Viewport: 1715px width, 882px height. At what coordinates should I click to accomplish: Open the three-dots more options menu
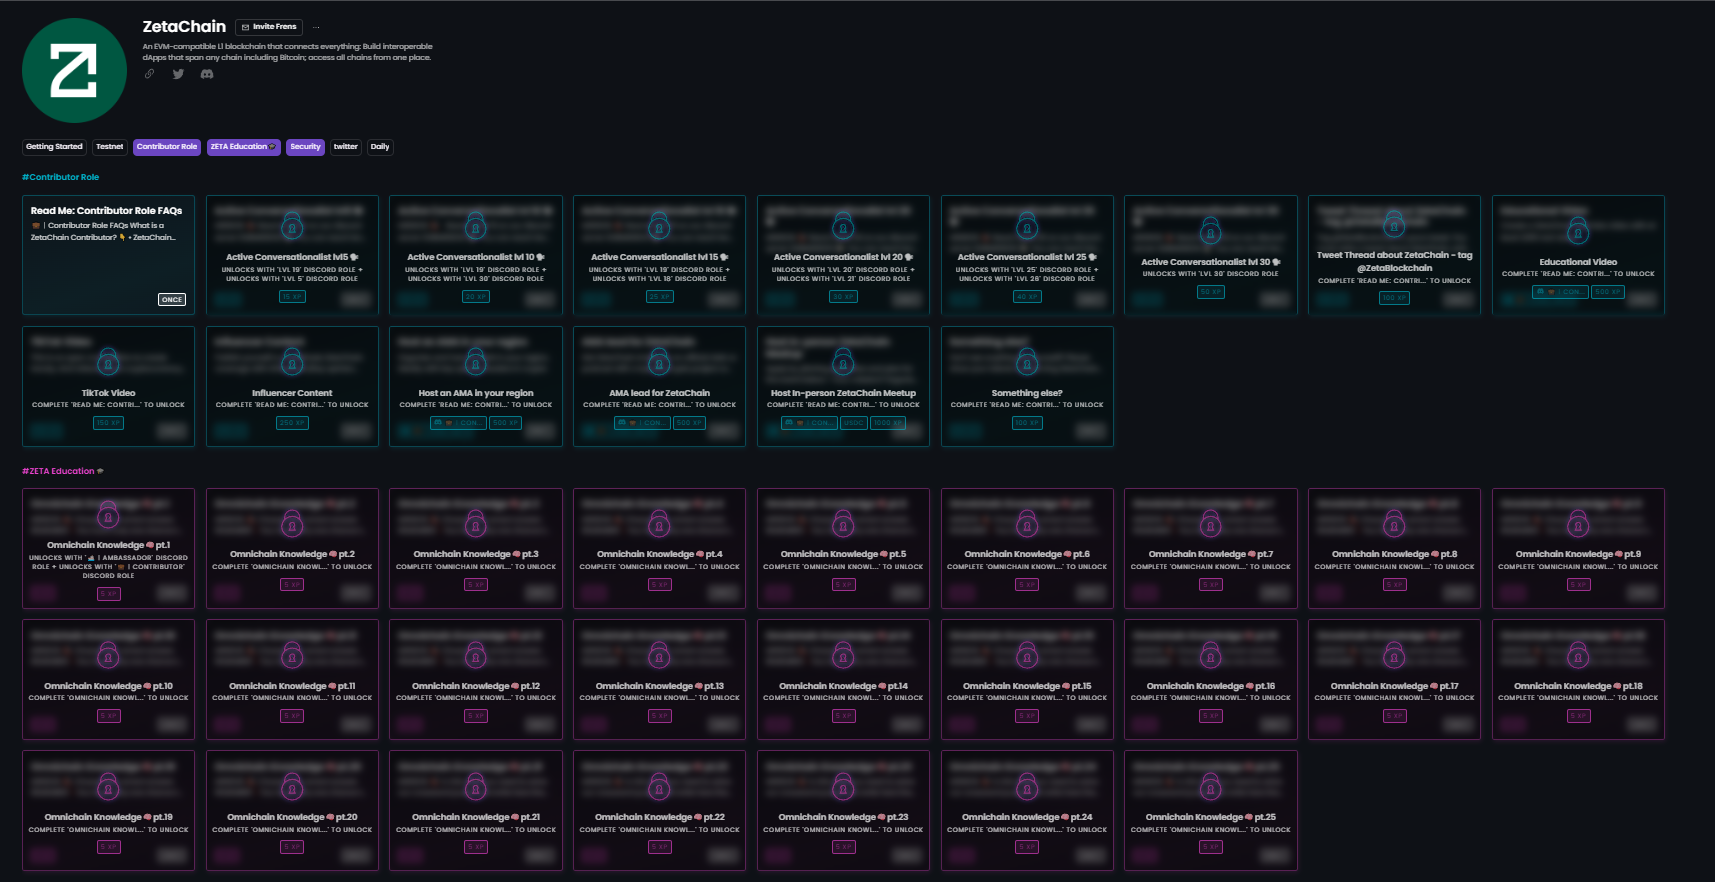316,27
